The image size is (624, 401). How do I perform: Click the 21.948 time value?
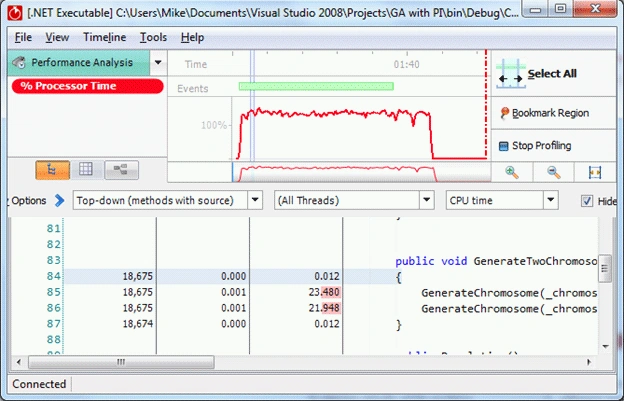324,308
